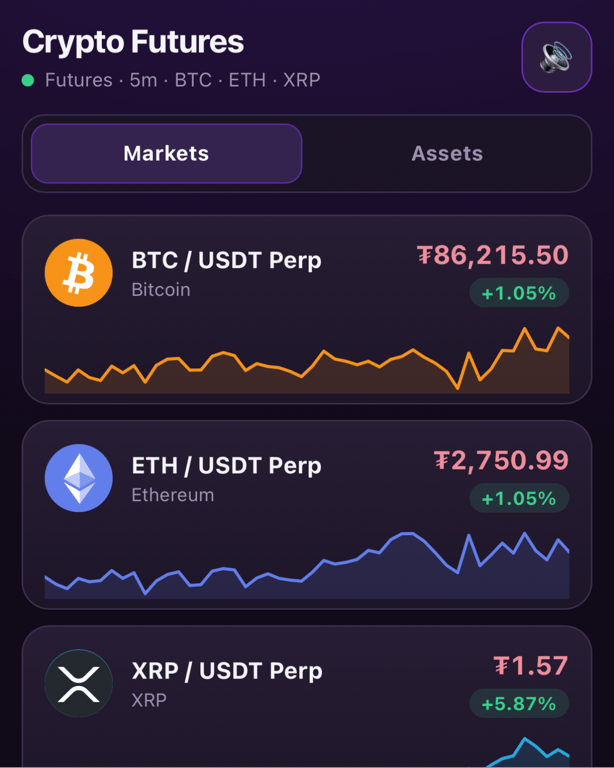Click Ethereum +1.05% change badge

coord(519,498)
